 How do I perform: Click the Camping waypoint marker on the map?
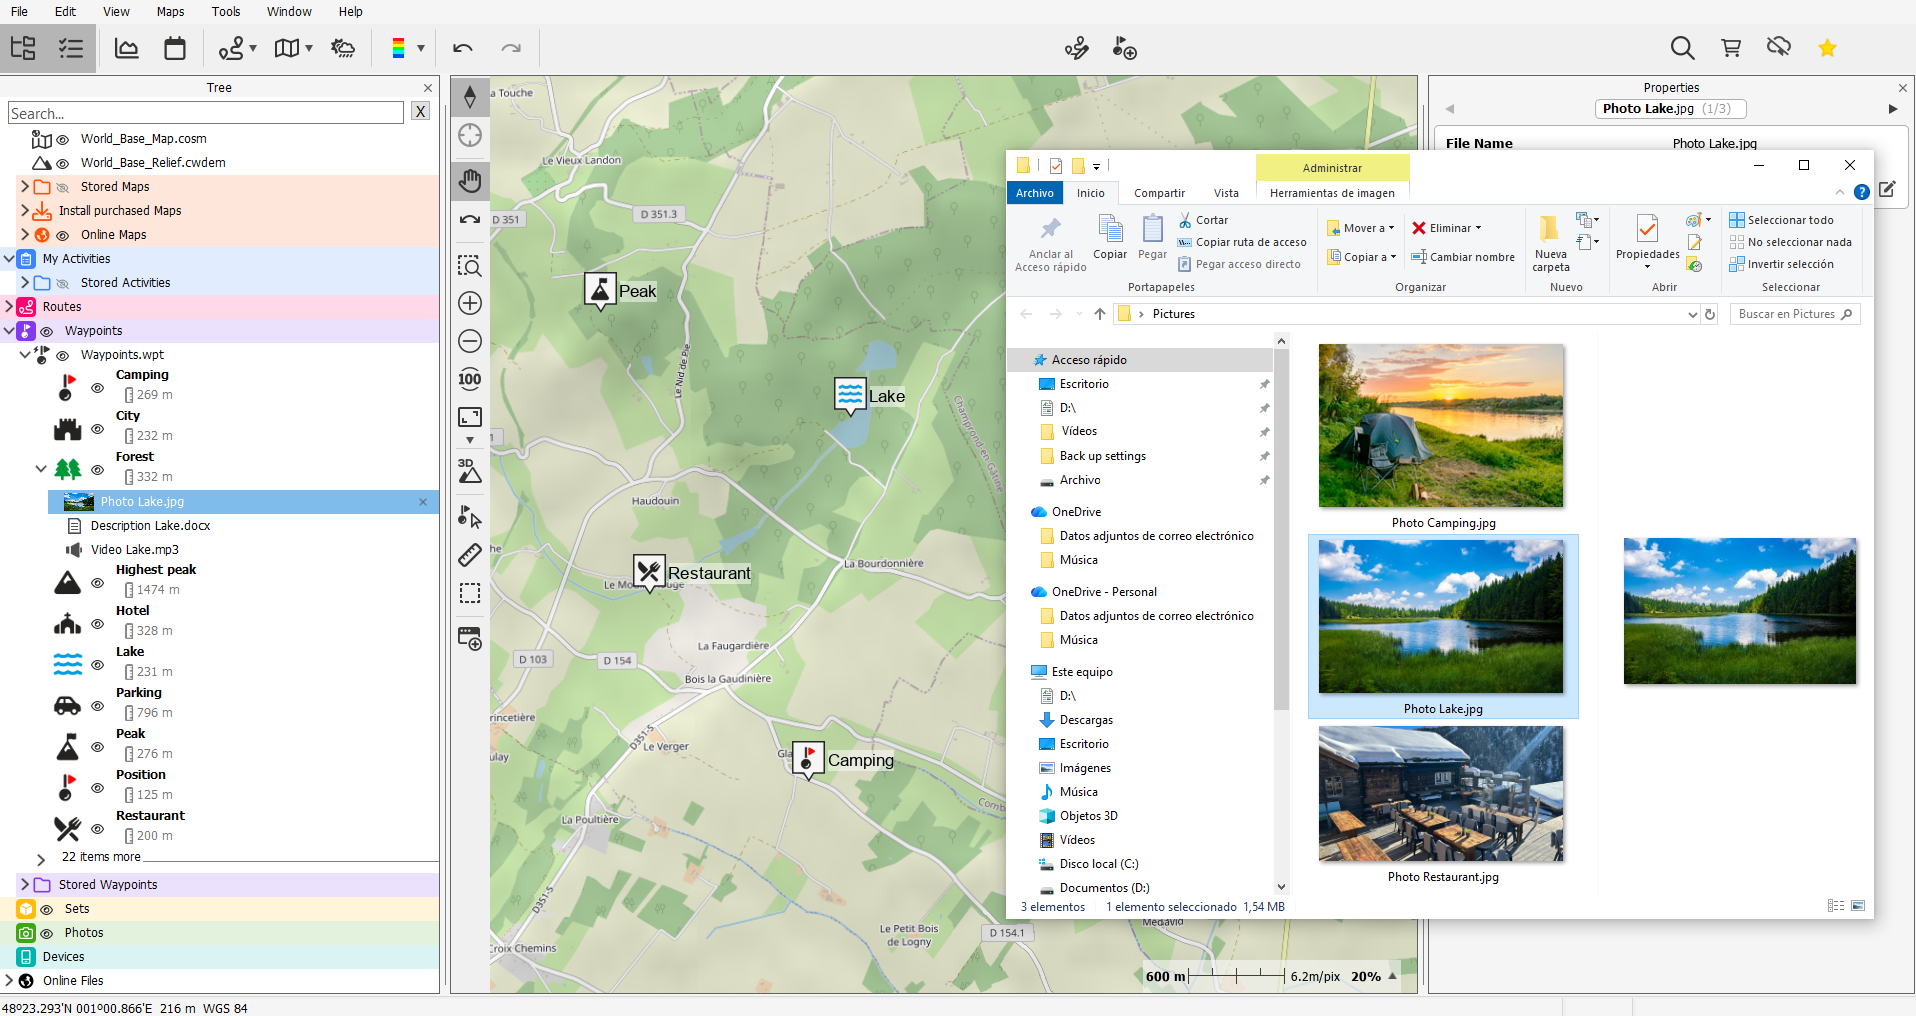coord(808,760)
